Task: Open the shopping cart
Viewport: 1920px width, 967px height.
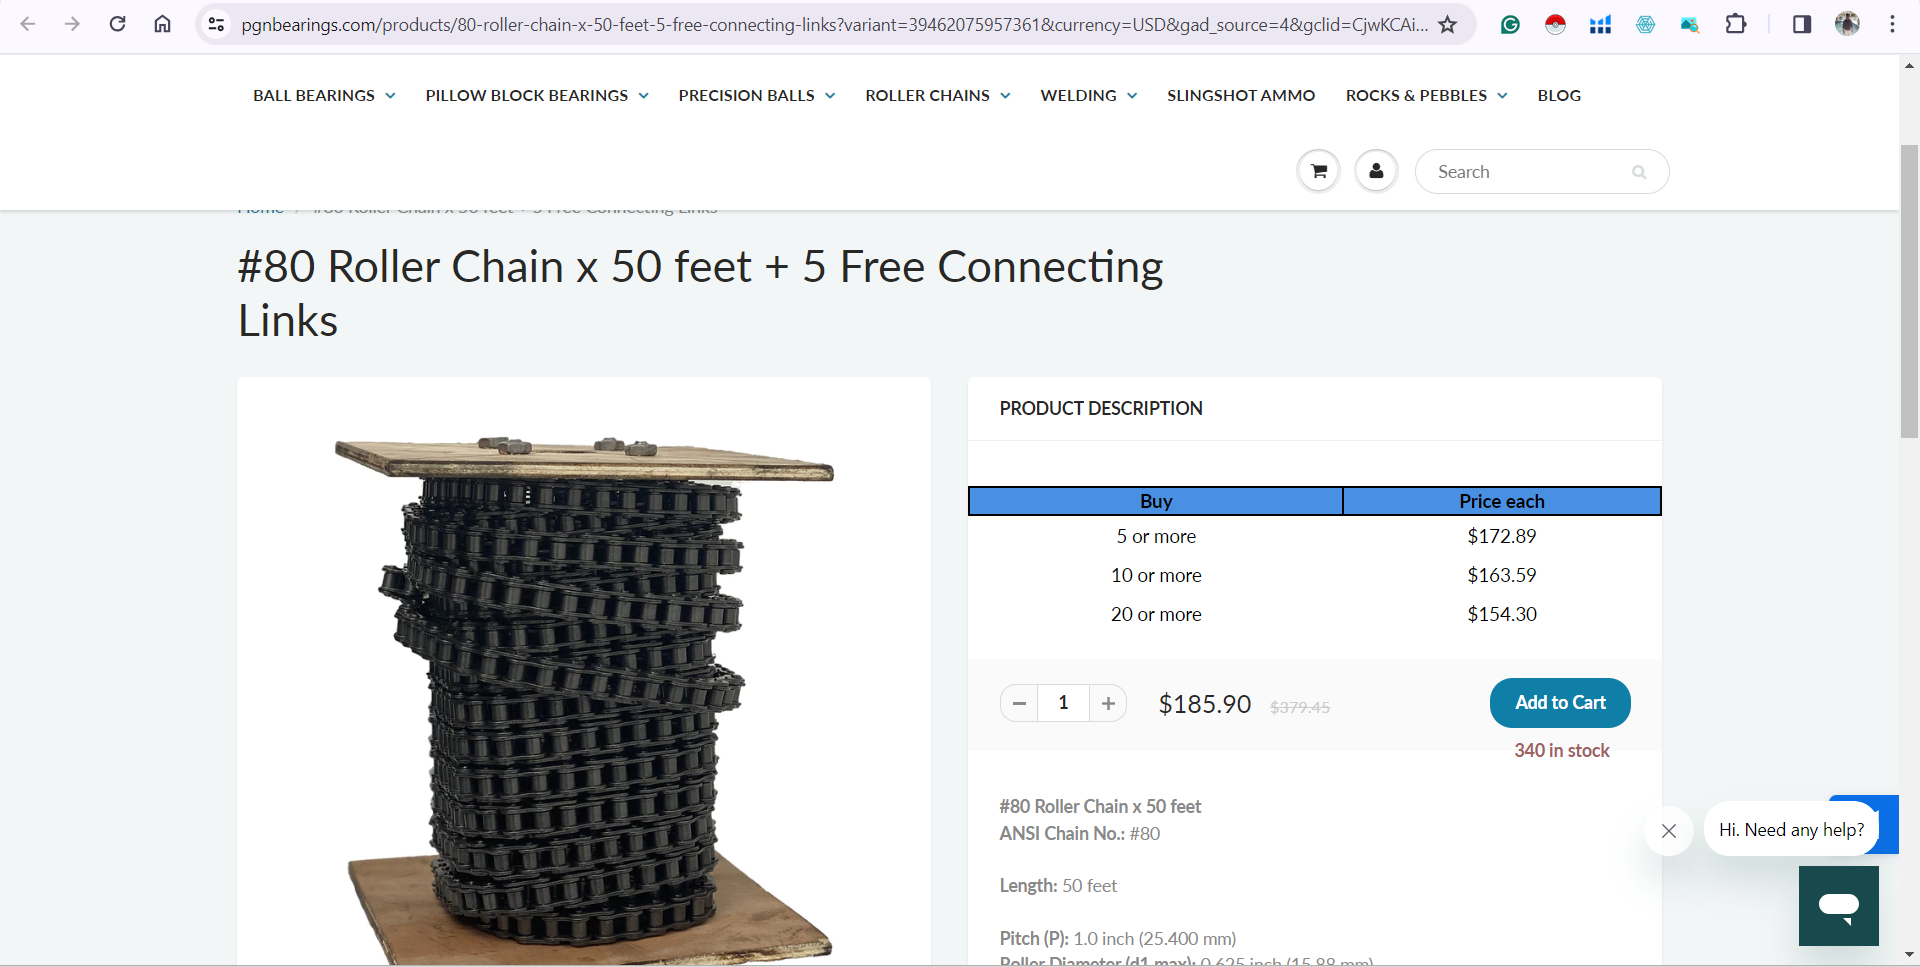Action: pos(1319,171)
